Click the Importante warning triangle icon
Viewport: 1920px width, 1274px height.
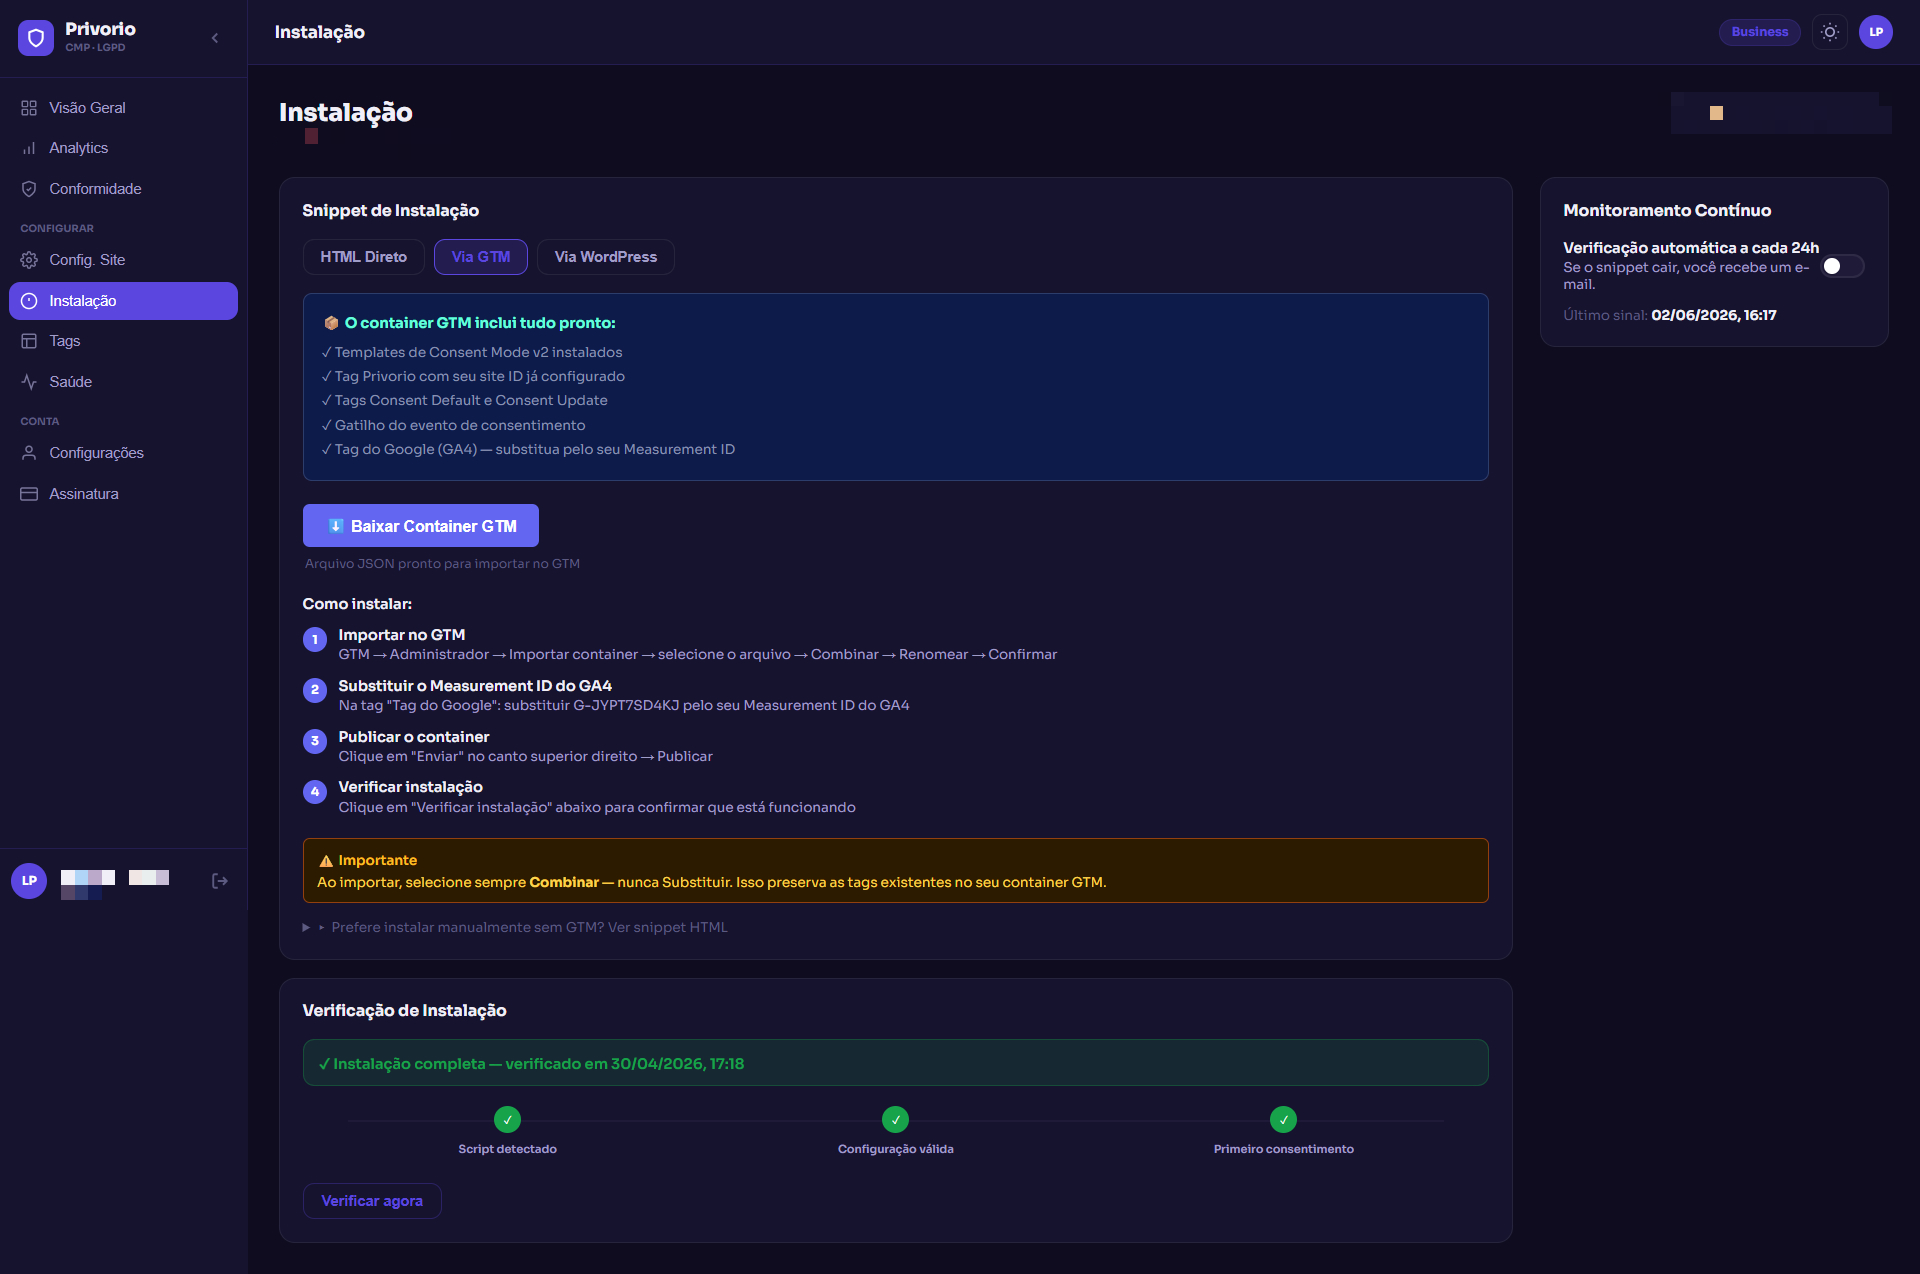(326, 861)
